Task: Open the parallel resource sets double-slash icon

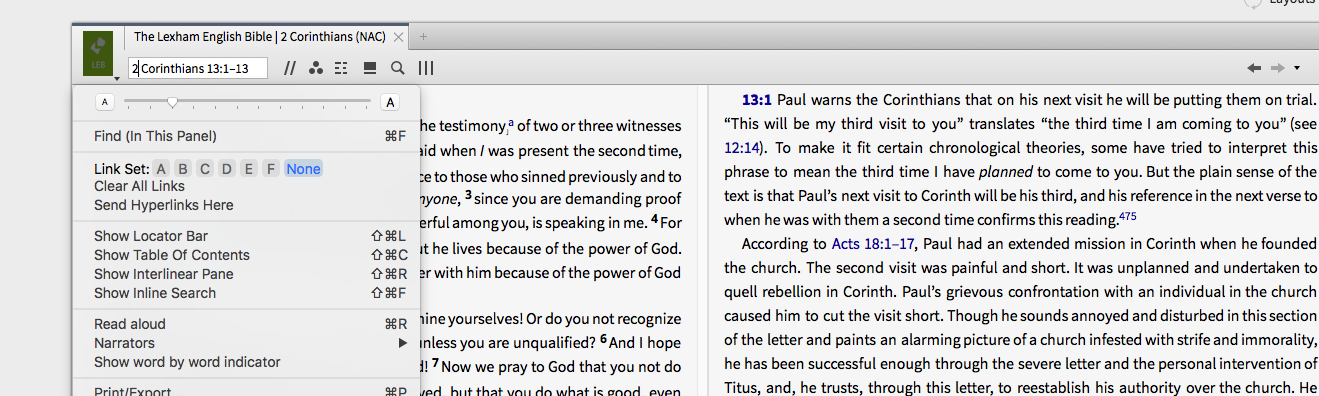Action: [291, 68]
